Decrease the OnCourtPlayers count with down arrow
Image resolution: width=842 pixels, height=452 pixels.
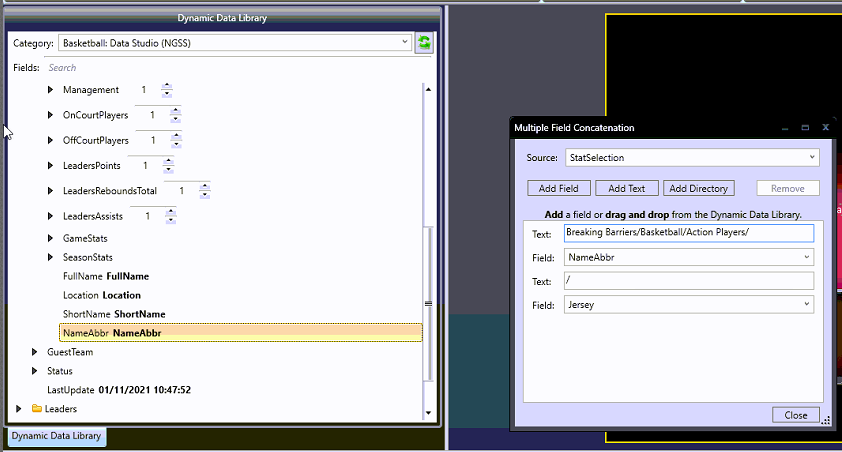point(175,120)
